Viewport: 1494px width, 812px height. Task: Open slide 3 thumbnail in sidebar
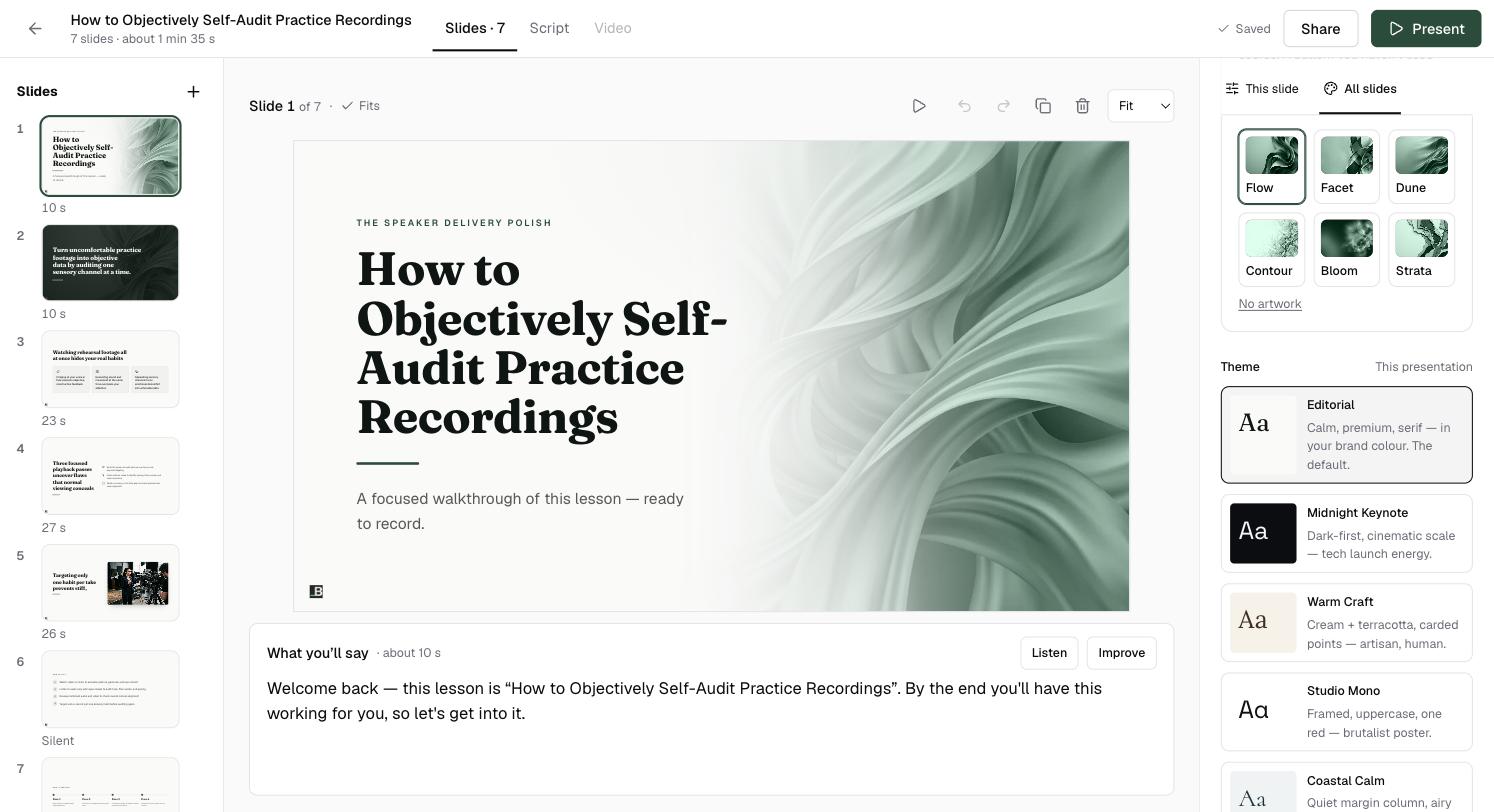tap(110, 369)
